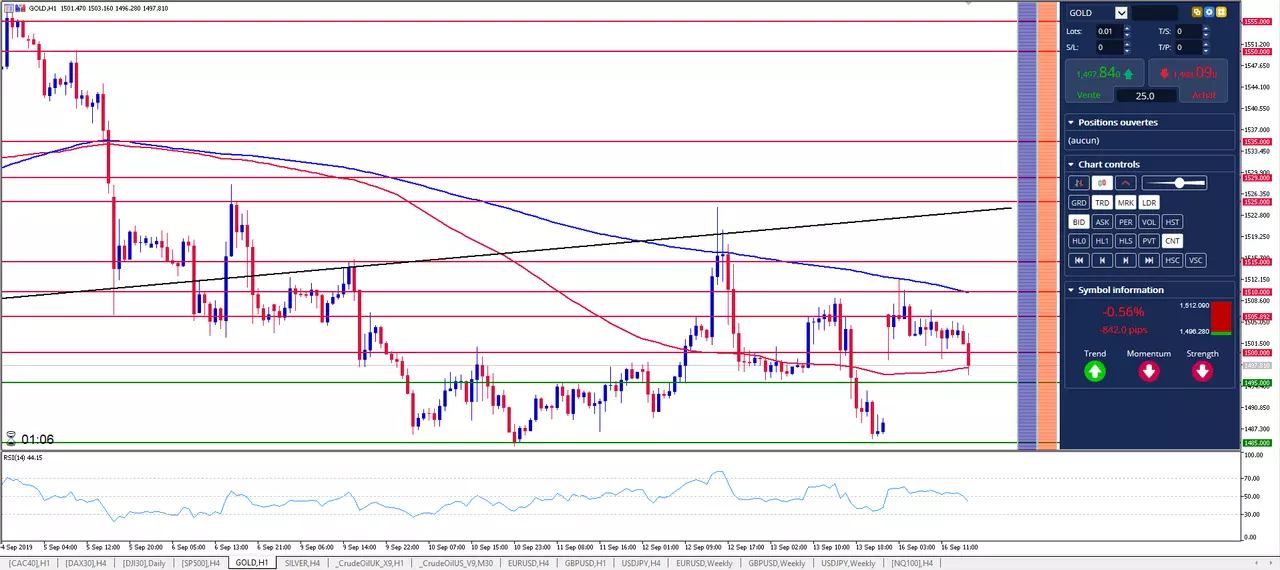Switch to the _CrudeOilUK_X9,H1 chart tab
This screenshot has height=570, width=1280.
[370, 563]
